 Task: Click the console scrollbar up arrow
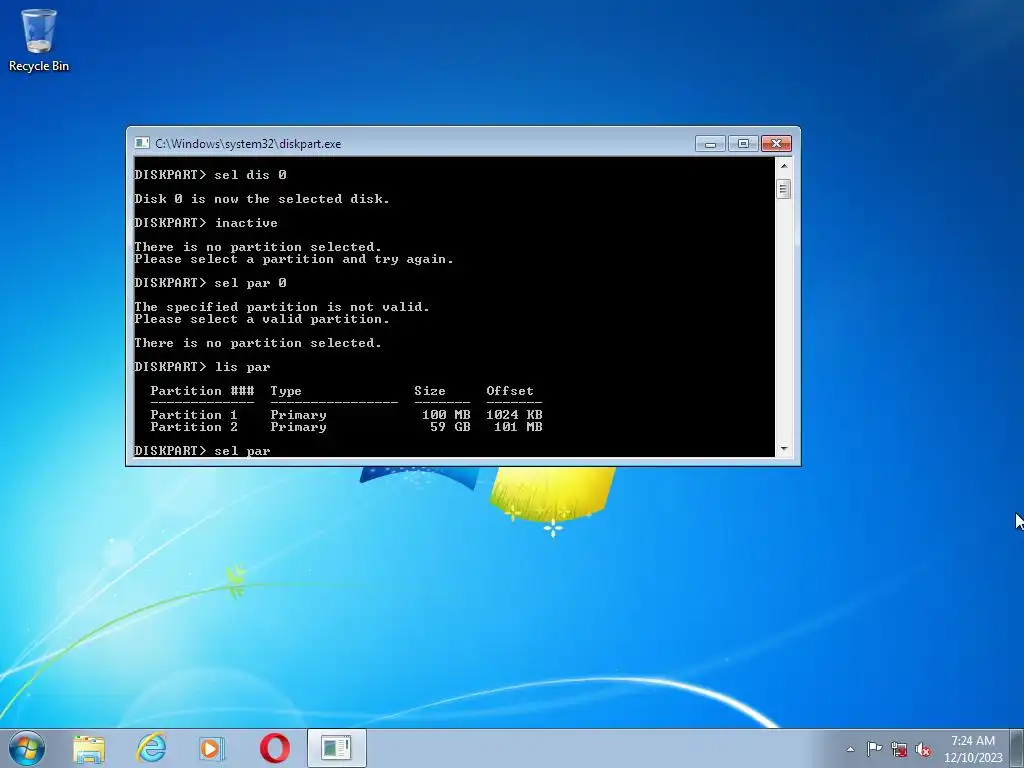pyautogui.click(x=784, y=166)
